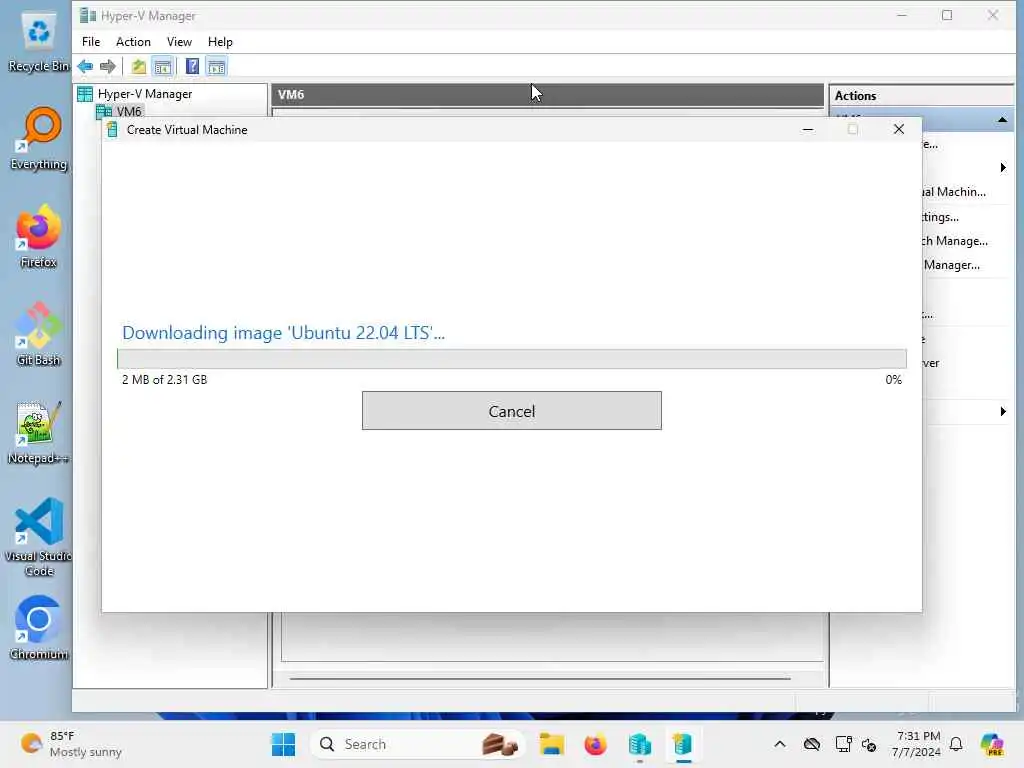This screenshot has height=768, width=1024.
Task: Click the Forward arrow toolbar icon
Action: [x=108, y=67]
